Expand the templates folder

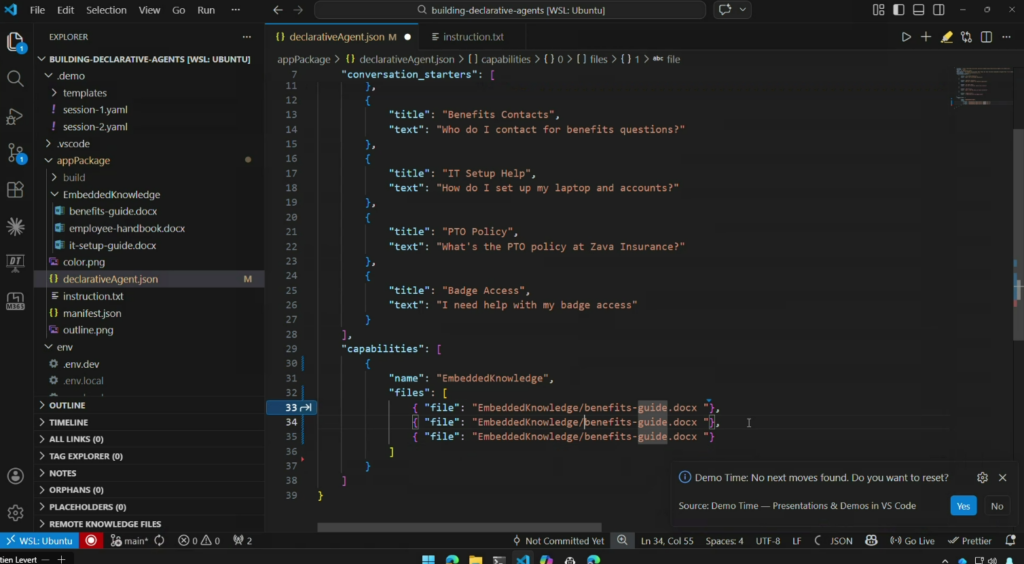84,93
